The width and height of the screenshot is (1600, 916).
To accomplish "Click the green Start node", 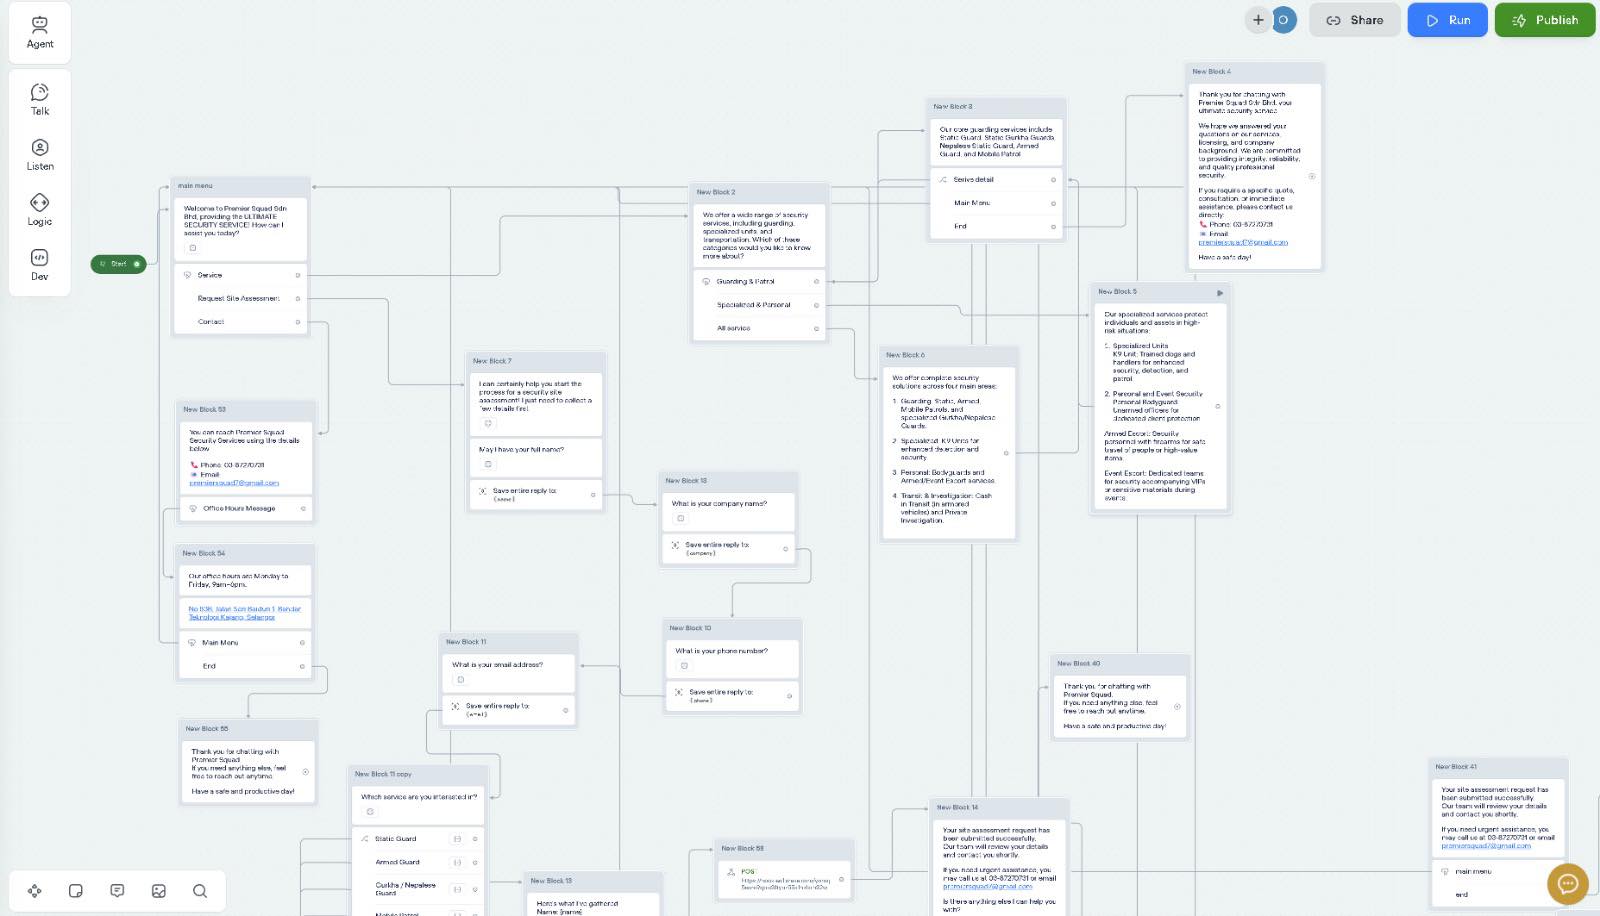I will point(118,264).
